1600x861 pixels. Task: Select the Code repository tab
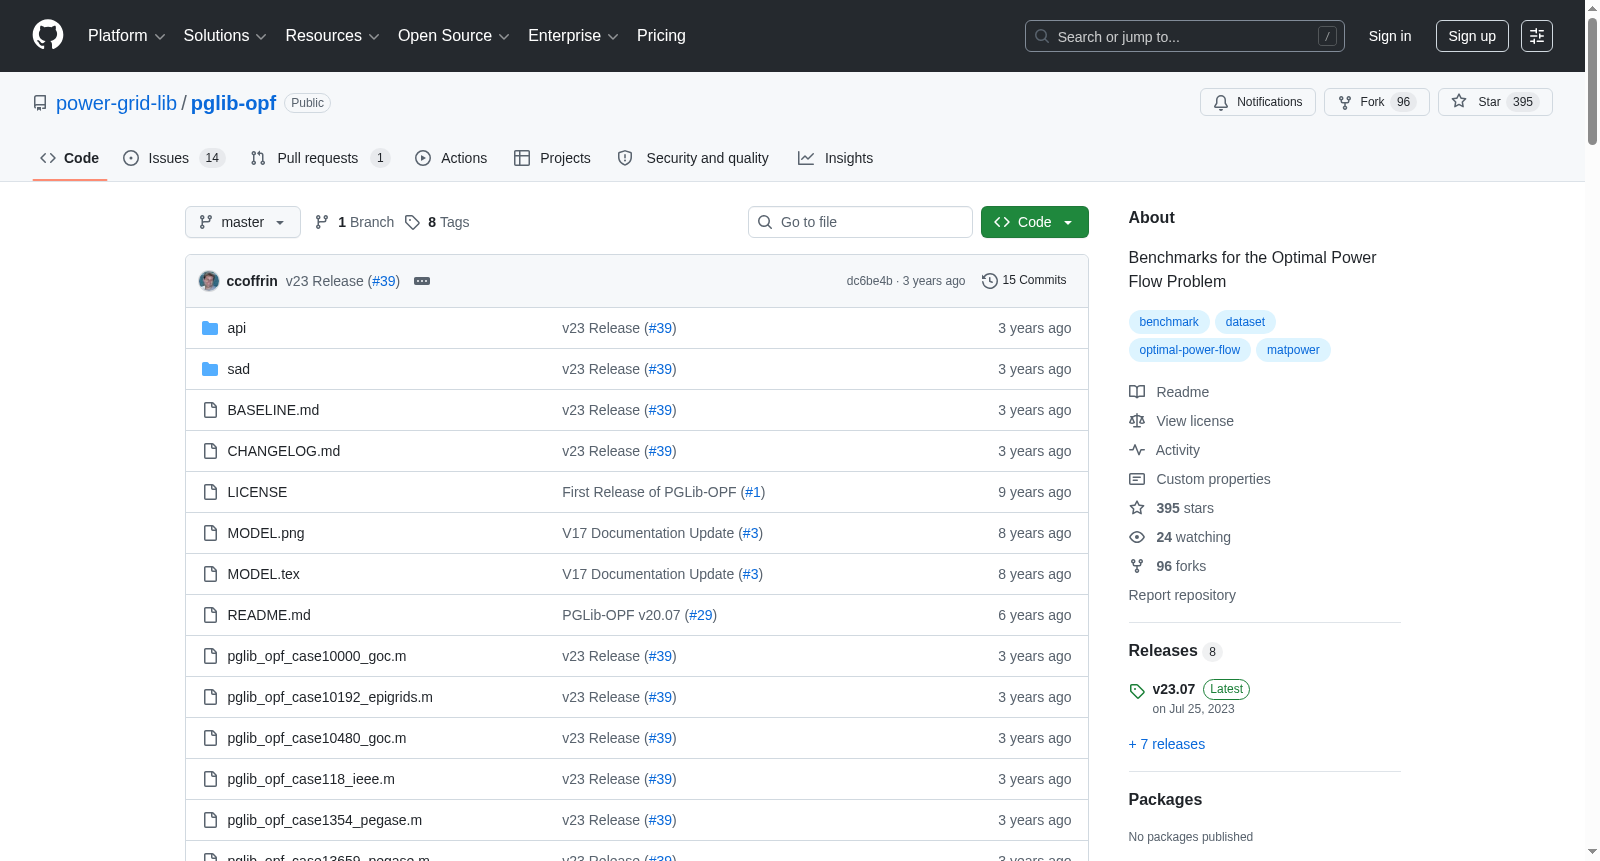(x=70, y=158)
